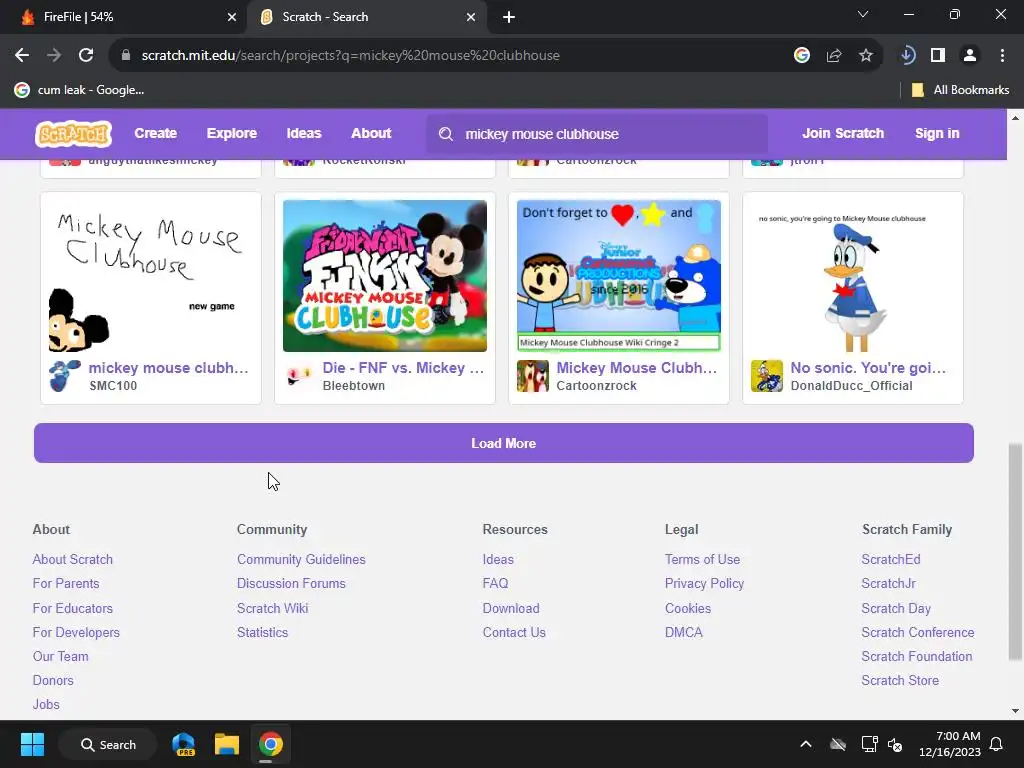Click the Bleebtown author name

(x=353, y=386)
